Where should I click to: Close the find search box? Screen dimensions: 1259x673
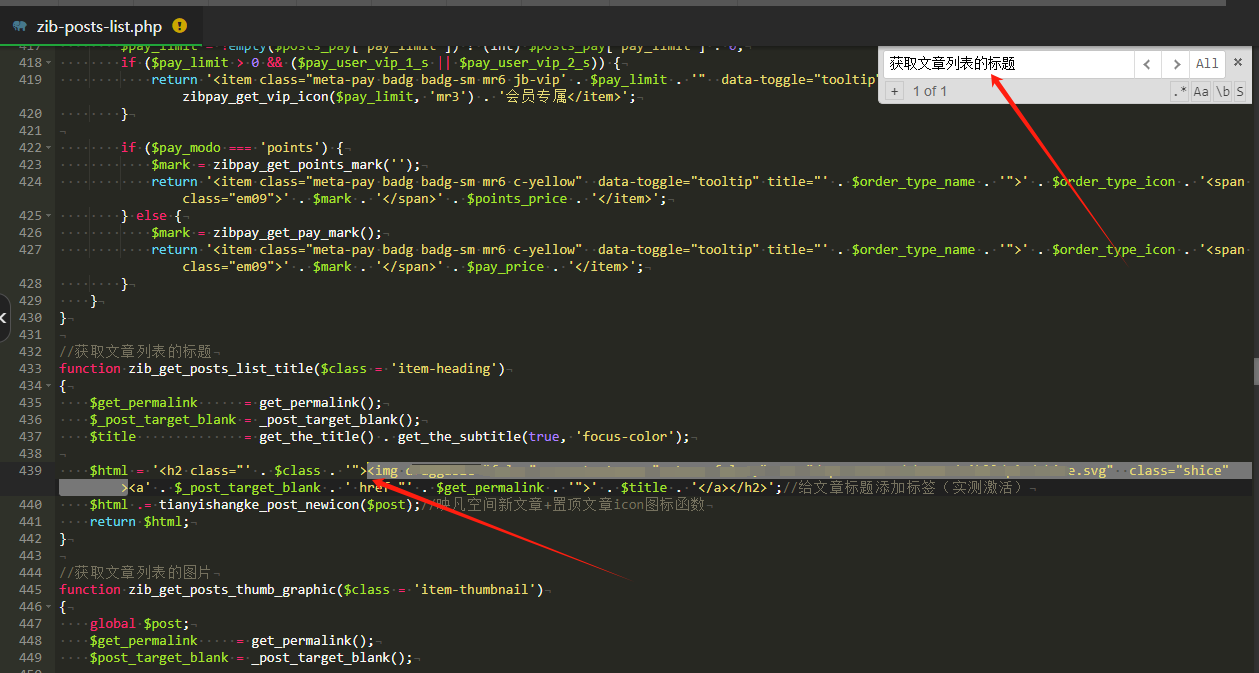pyautogui.click(x=1237, y=62)
